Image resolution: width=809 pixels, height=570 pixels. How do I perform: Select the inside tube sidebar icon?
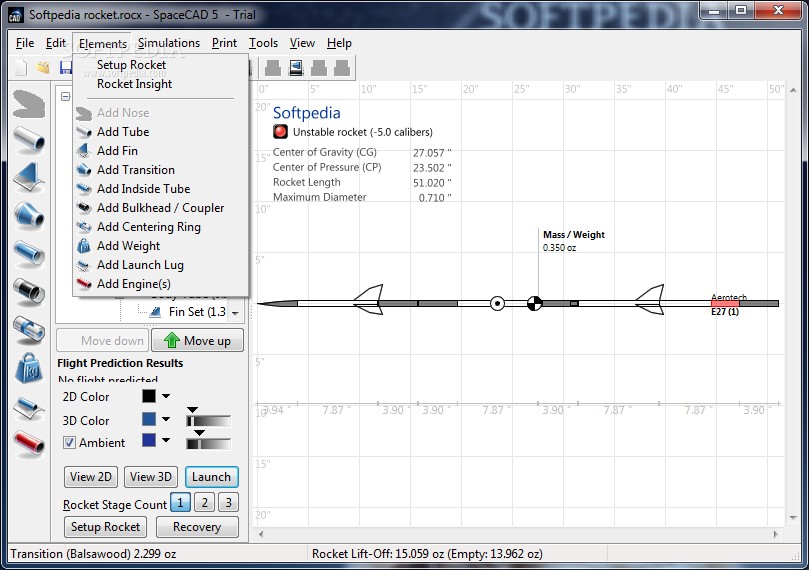(29, 254)
